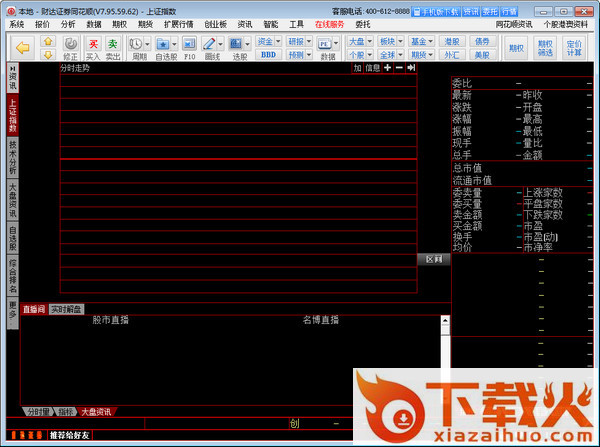Open the 分析 menu
The image size is (600, 447).
coord(68,24)
